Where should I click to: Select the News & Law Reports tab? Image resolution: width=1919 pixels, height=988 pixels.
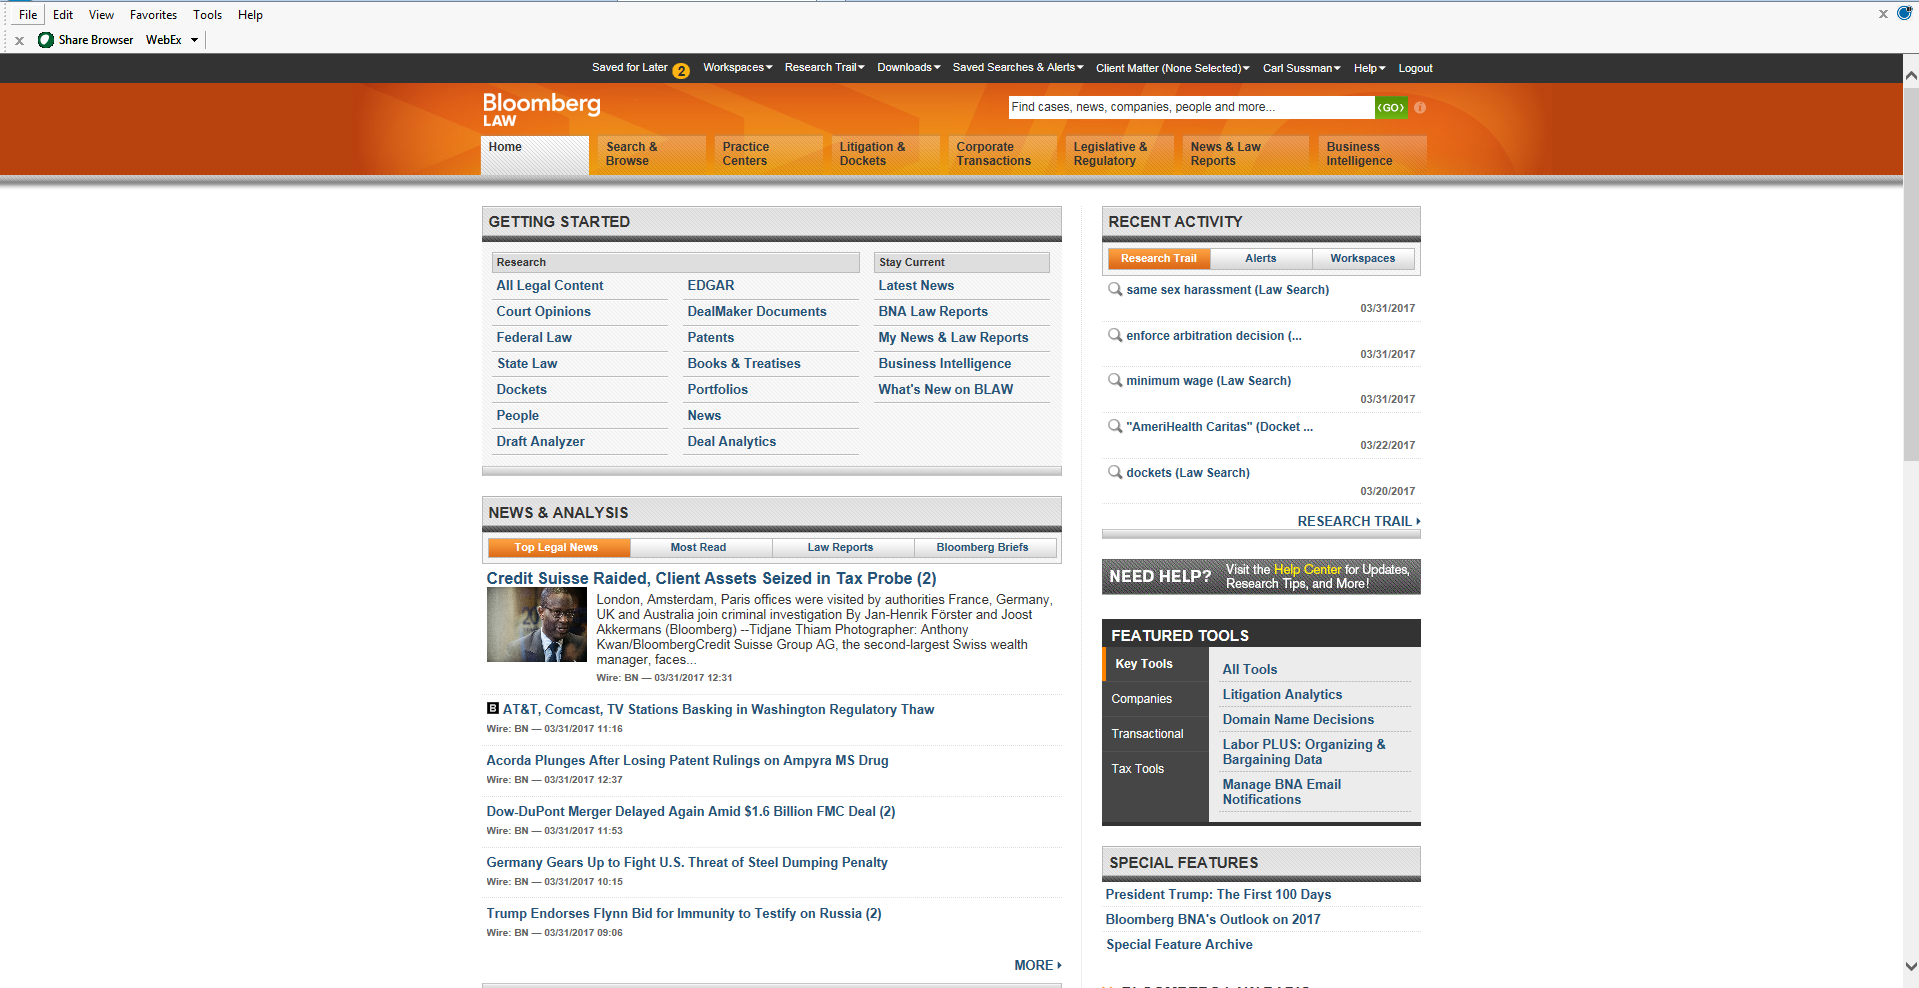(x=1245, y=154)
